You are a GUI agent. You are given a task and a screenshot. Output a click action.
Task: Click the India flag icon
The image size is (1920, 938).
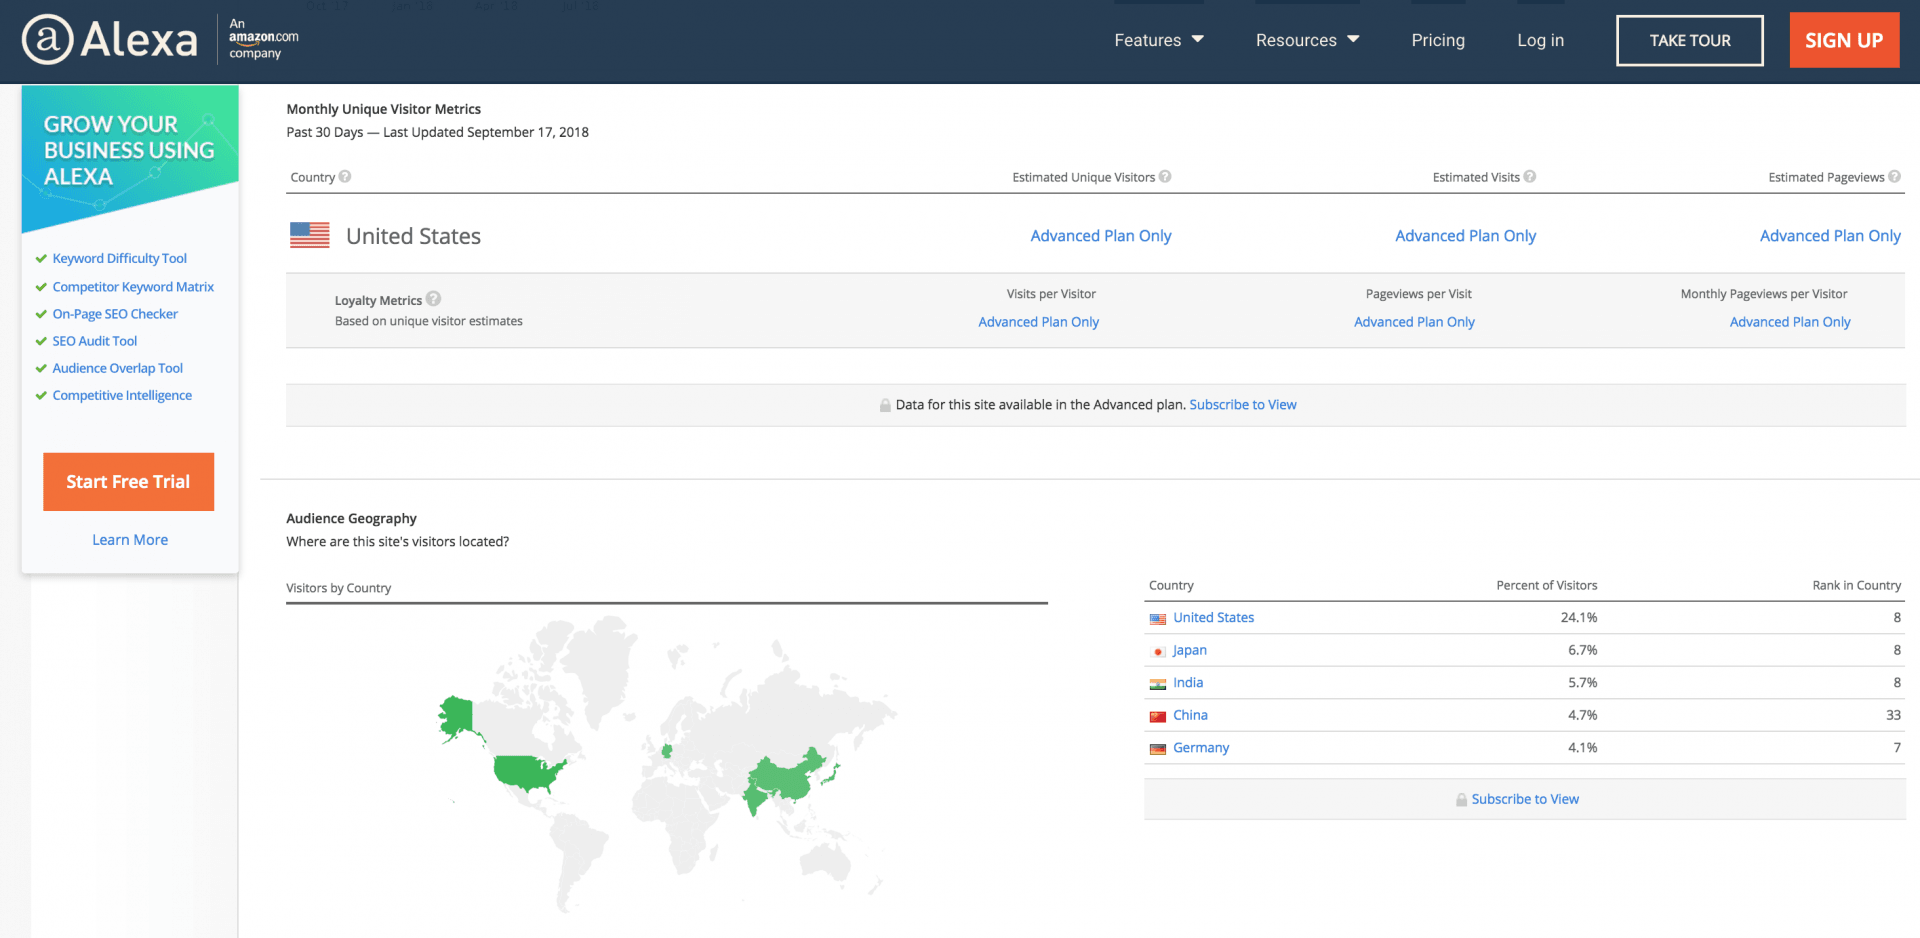click(x=1158, y=684)
